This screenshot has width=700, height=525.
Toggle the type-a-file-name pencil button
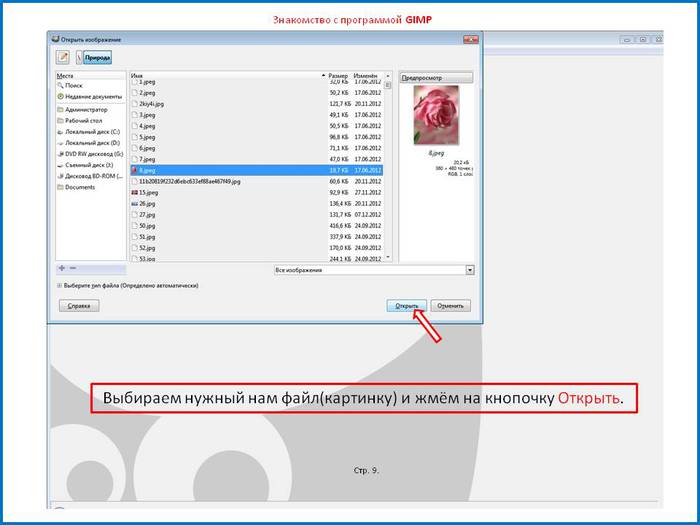point(63,57)
